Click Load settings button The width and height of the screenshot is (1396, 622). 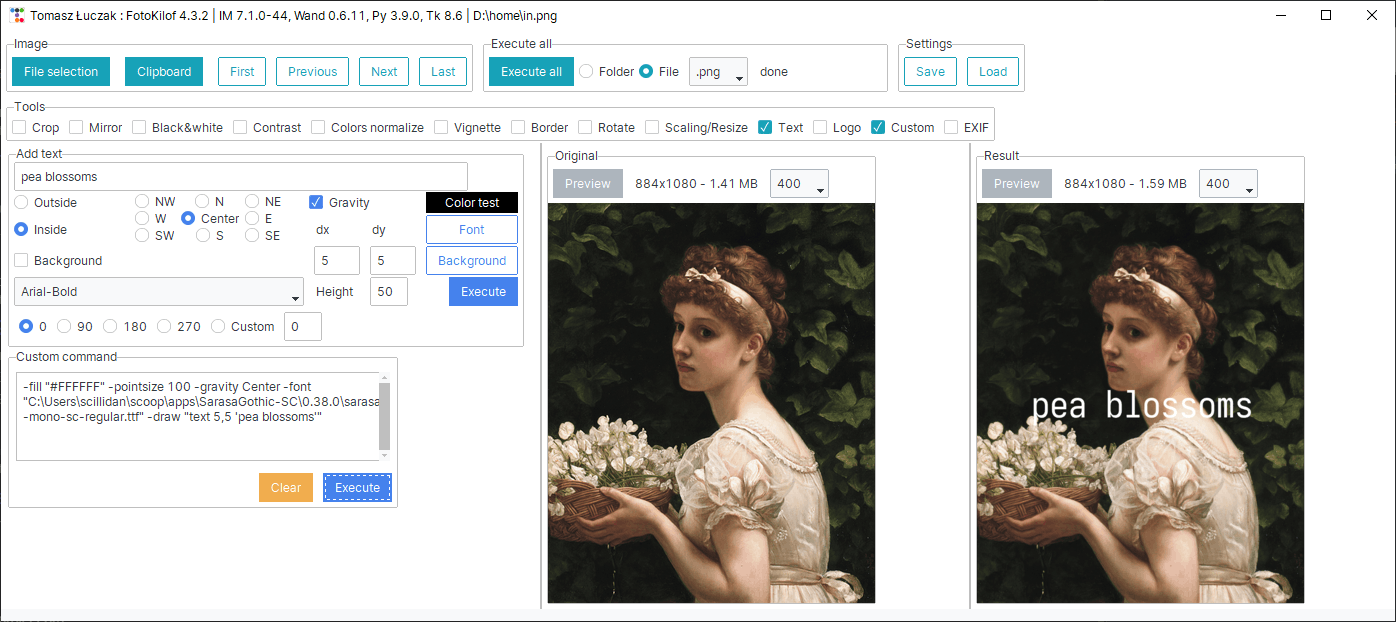pos(993,71)
